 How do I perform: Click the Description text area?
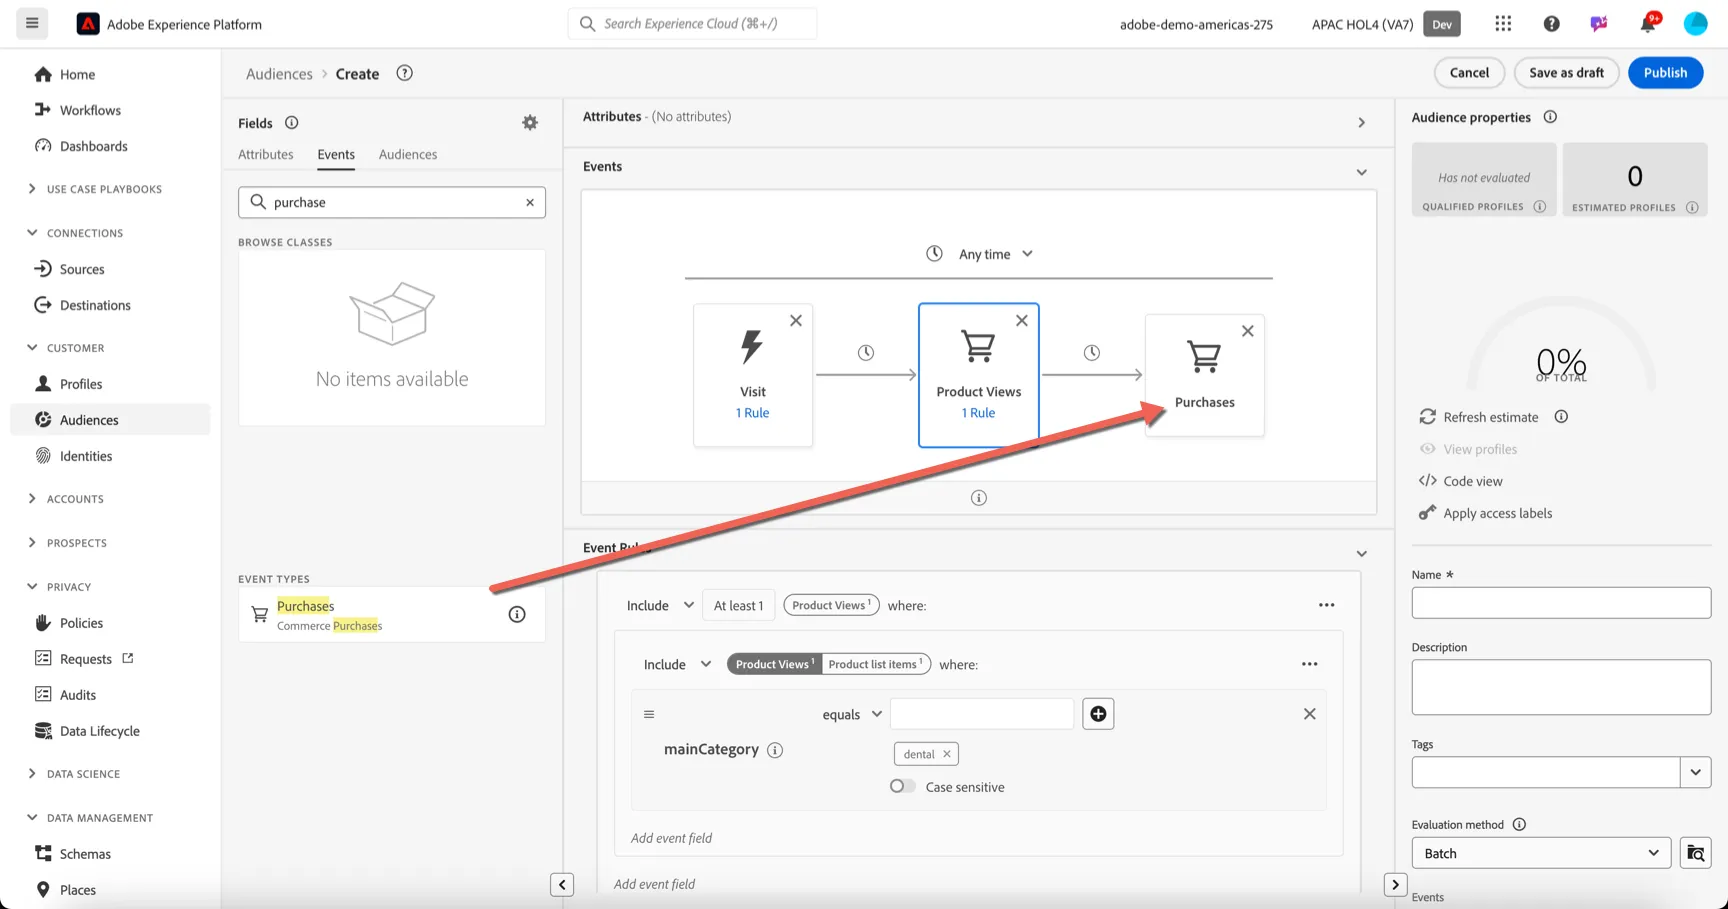[x=1561, y=687]
